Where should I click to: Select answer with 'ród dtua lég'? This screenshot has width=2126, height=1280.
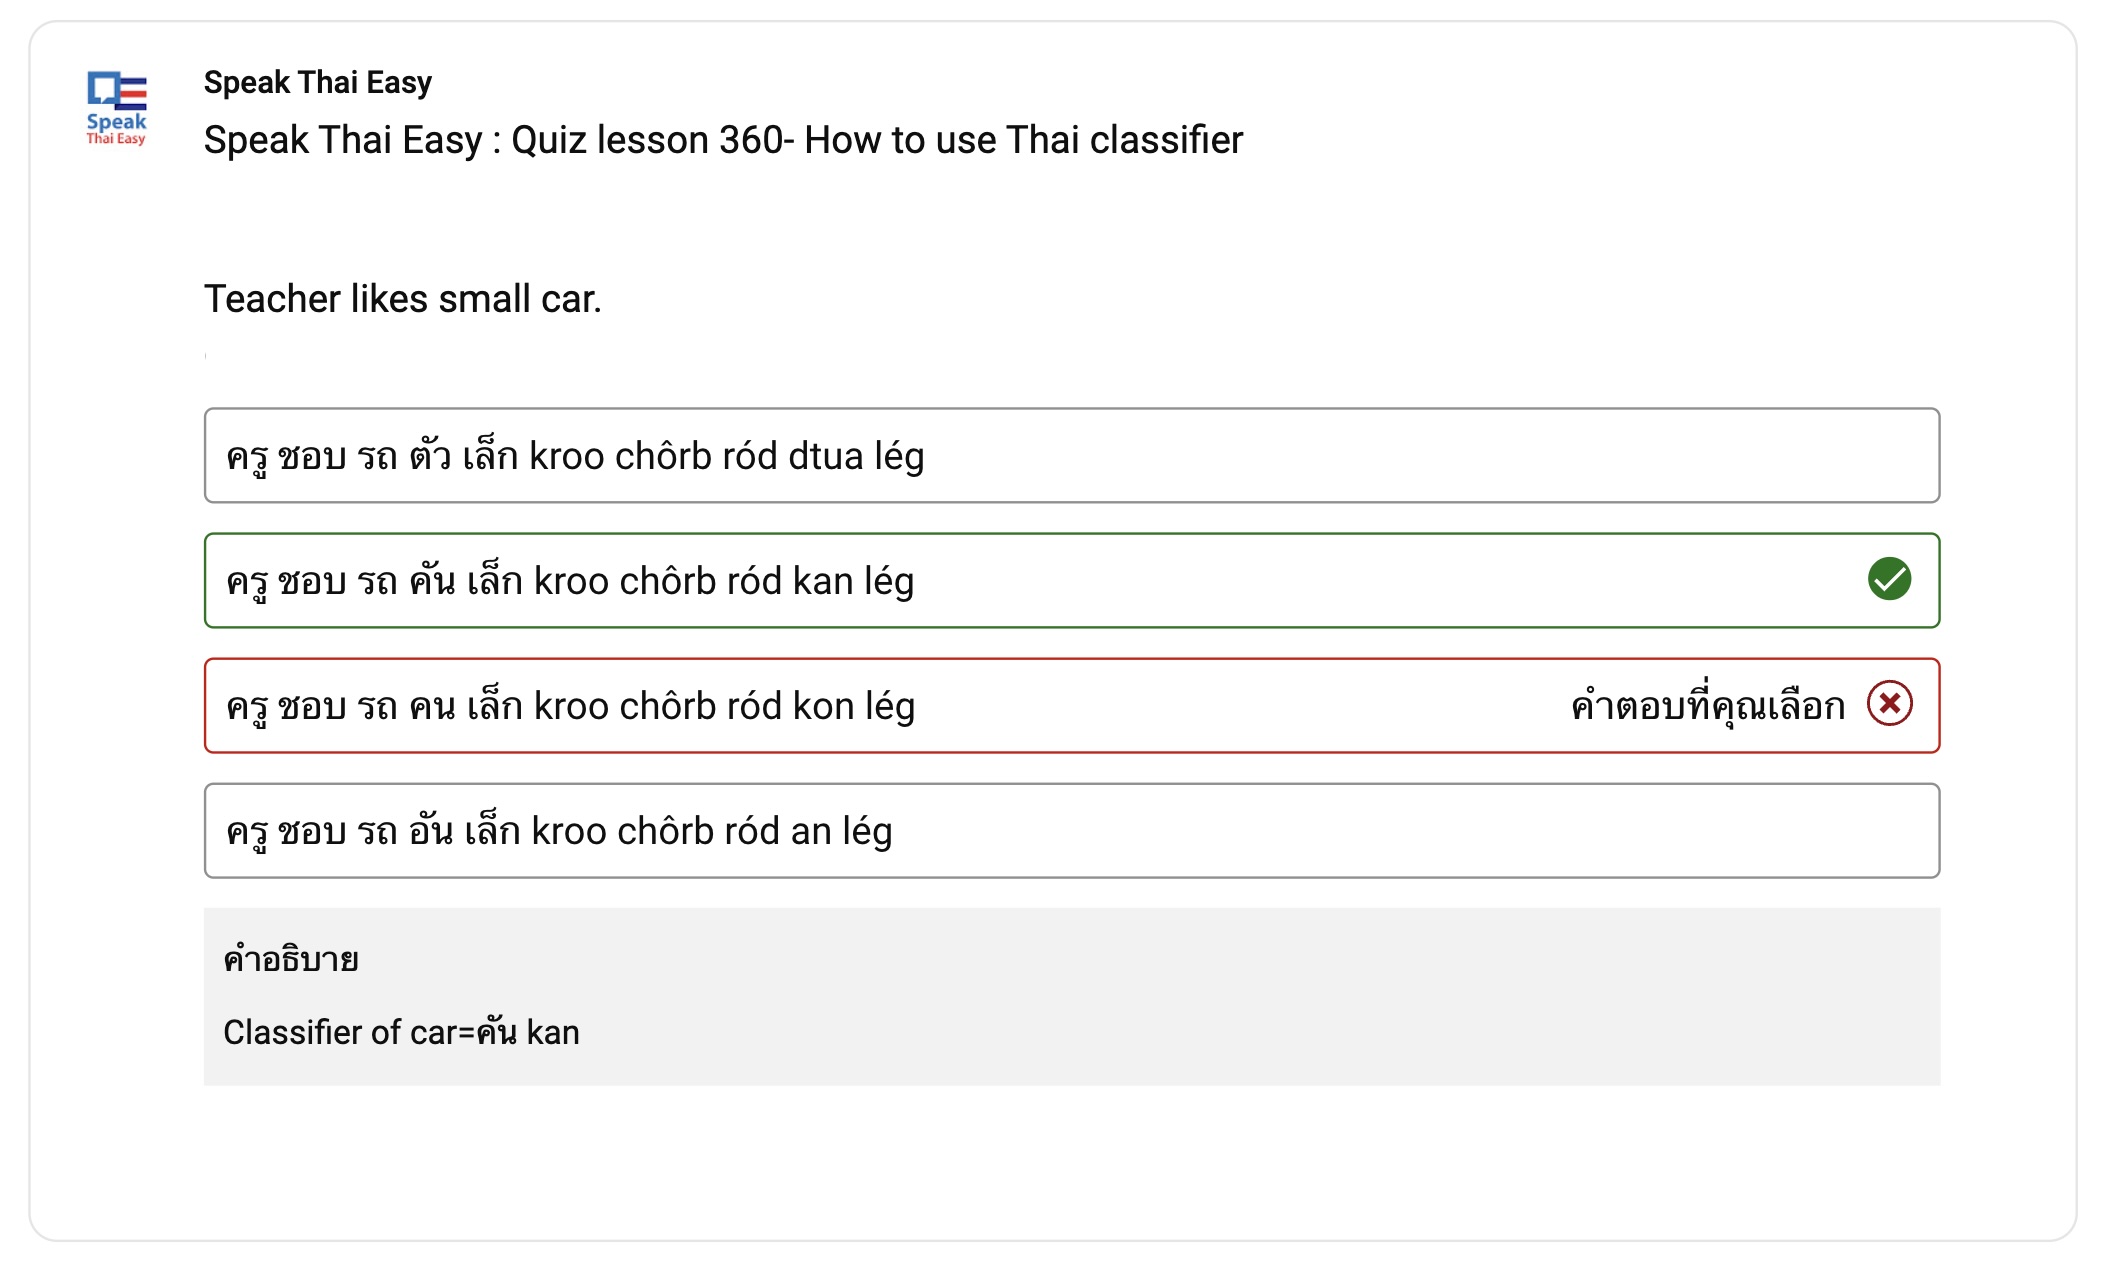point(1072,455)
